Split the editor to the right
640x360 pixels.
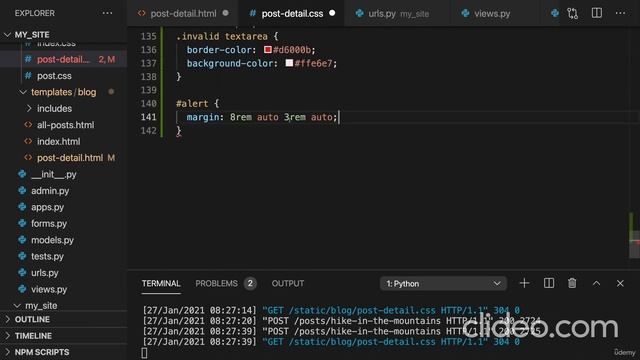click(x=597, y=13)
